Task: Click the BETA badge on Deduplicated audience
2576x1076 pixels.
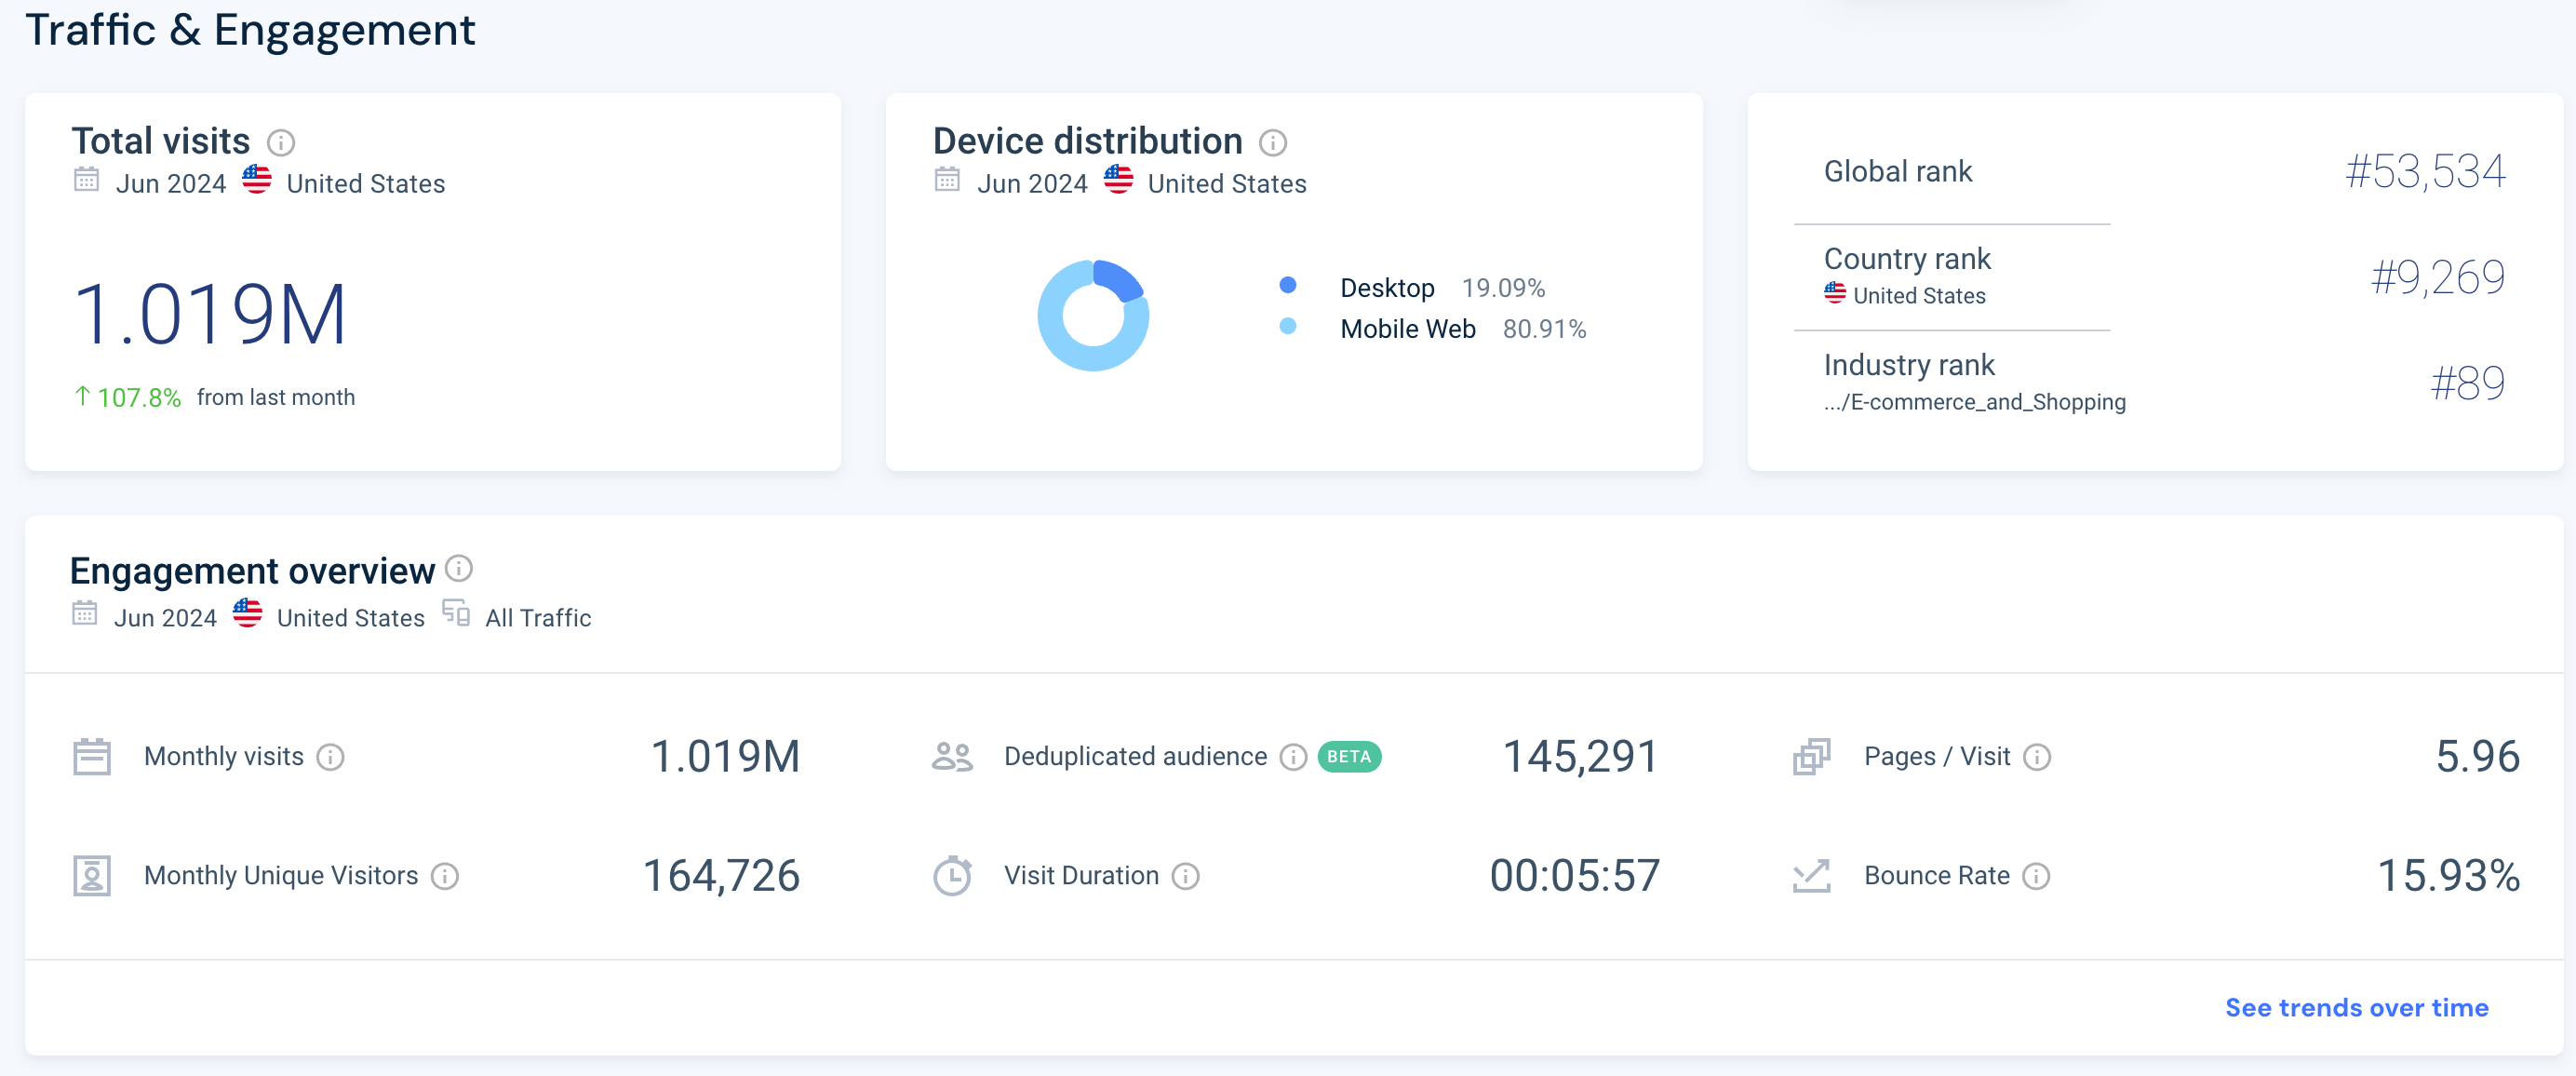Action: [x=1349, y=757]
